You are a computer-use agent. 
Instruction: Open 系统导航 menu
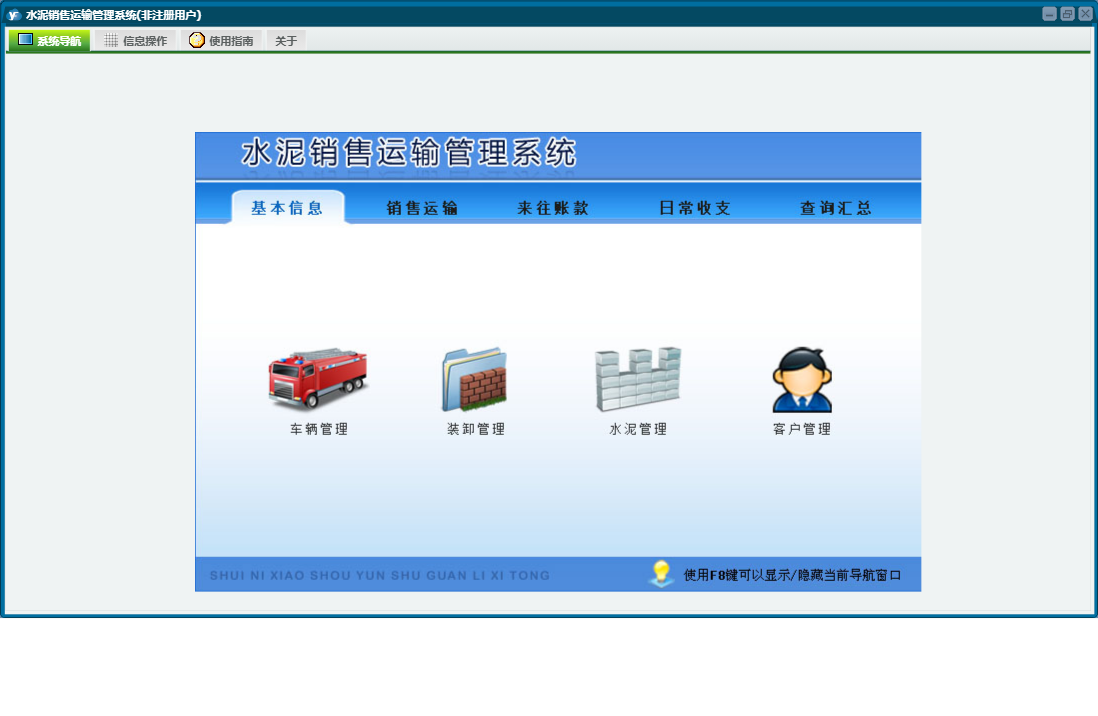pyautogui.click(x=49, y=41)
